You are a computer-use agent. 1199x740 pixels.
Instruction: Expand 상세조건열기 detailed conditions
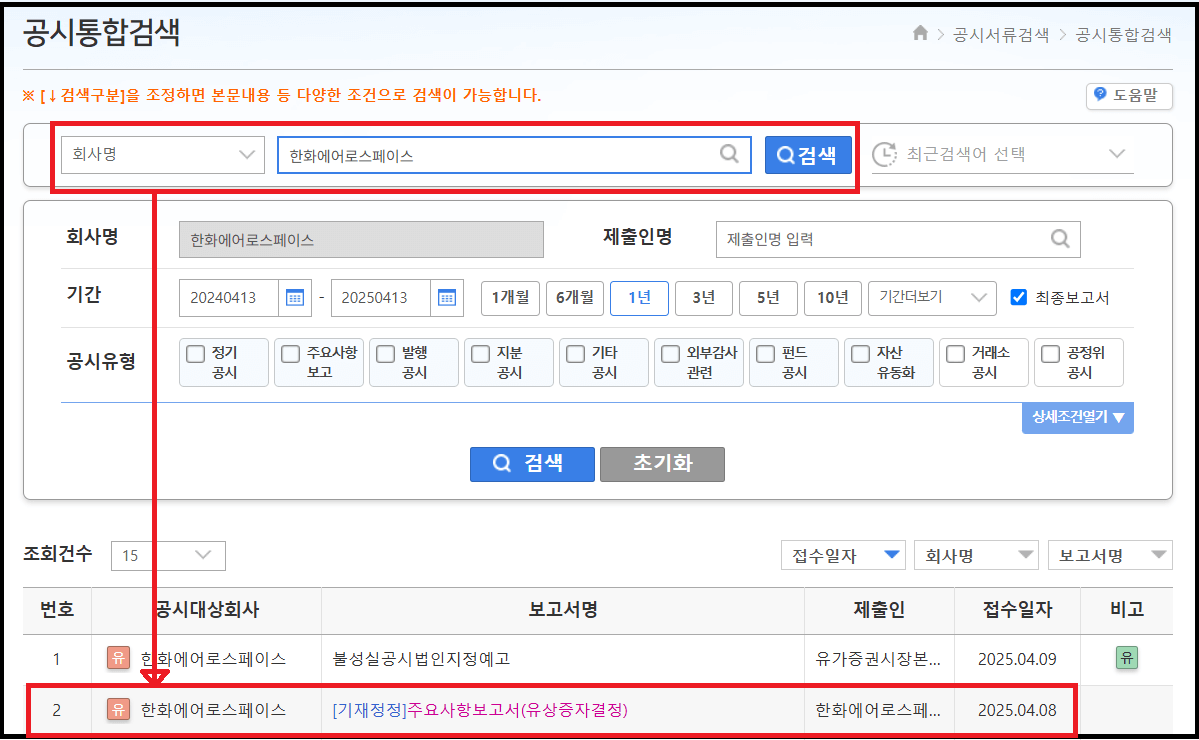click(x=1077, y=417)
